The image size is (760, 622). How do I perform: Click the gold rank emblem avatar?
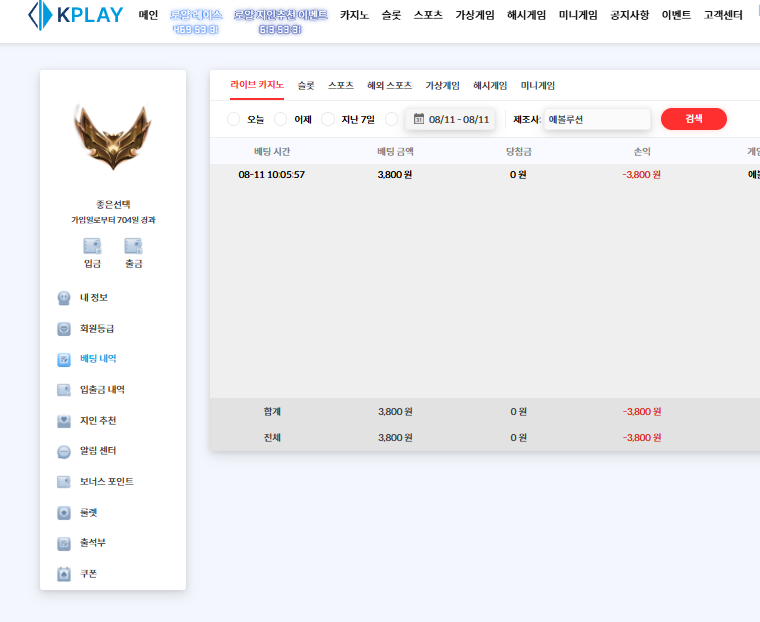pyautogui.click(x=113, y=137)
